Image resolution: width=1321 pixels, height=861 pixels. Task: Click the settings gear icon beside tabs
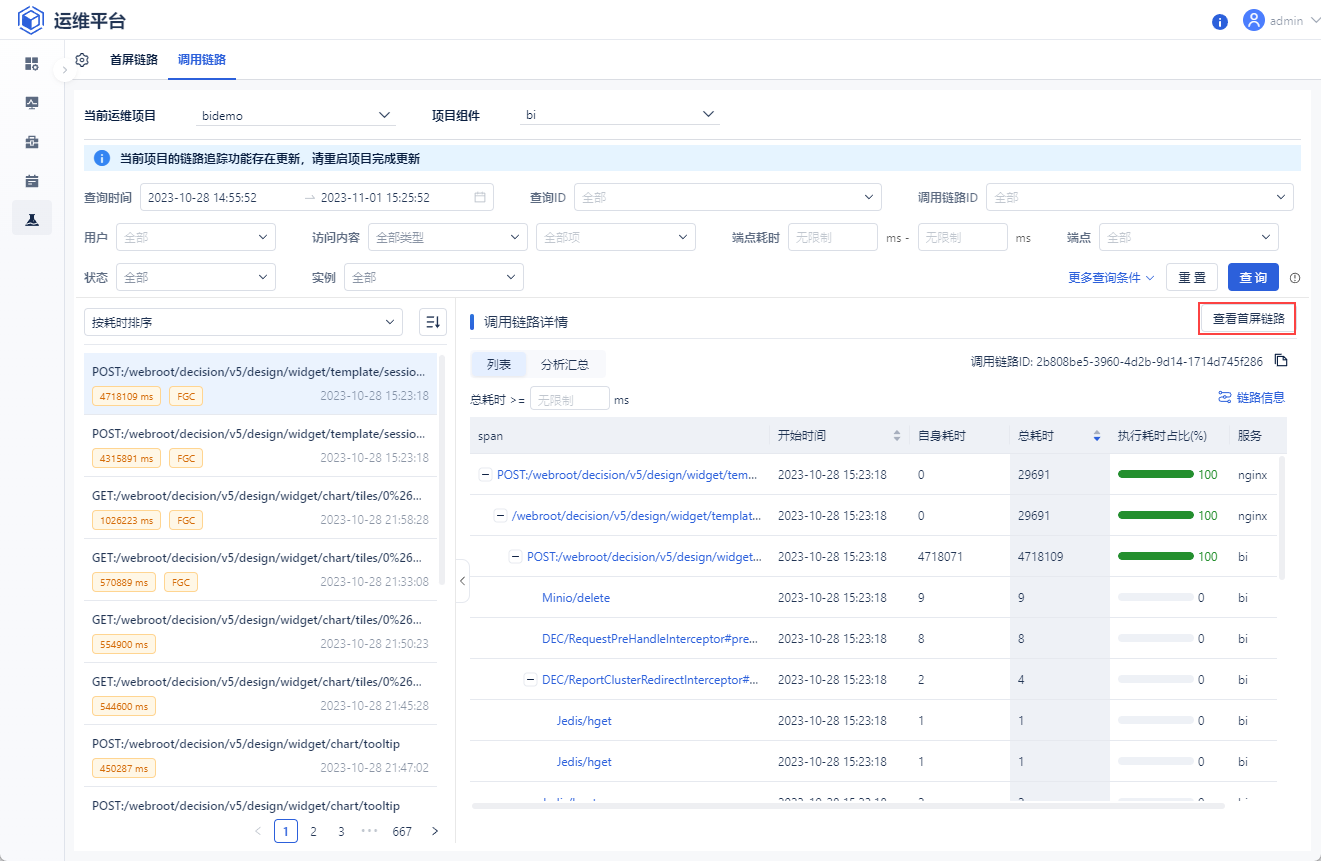[x=82, y=60]
